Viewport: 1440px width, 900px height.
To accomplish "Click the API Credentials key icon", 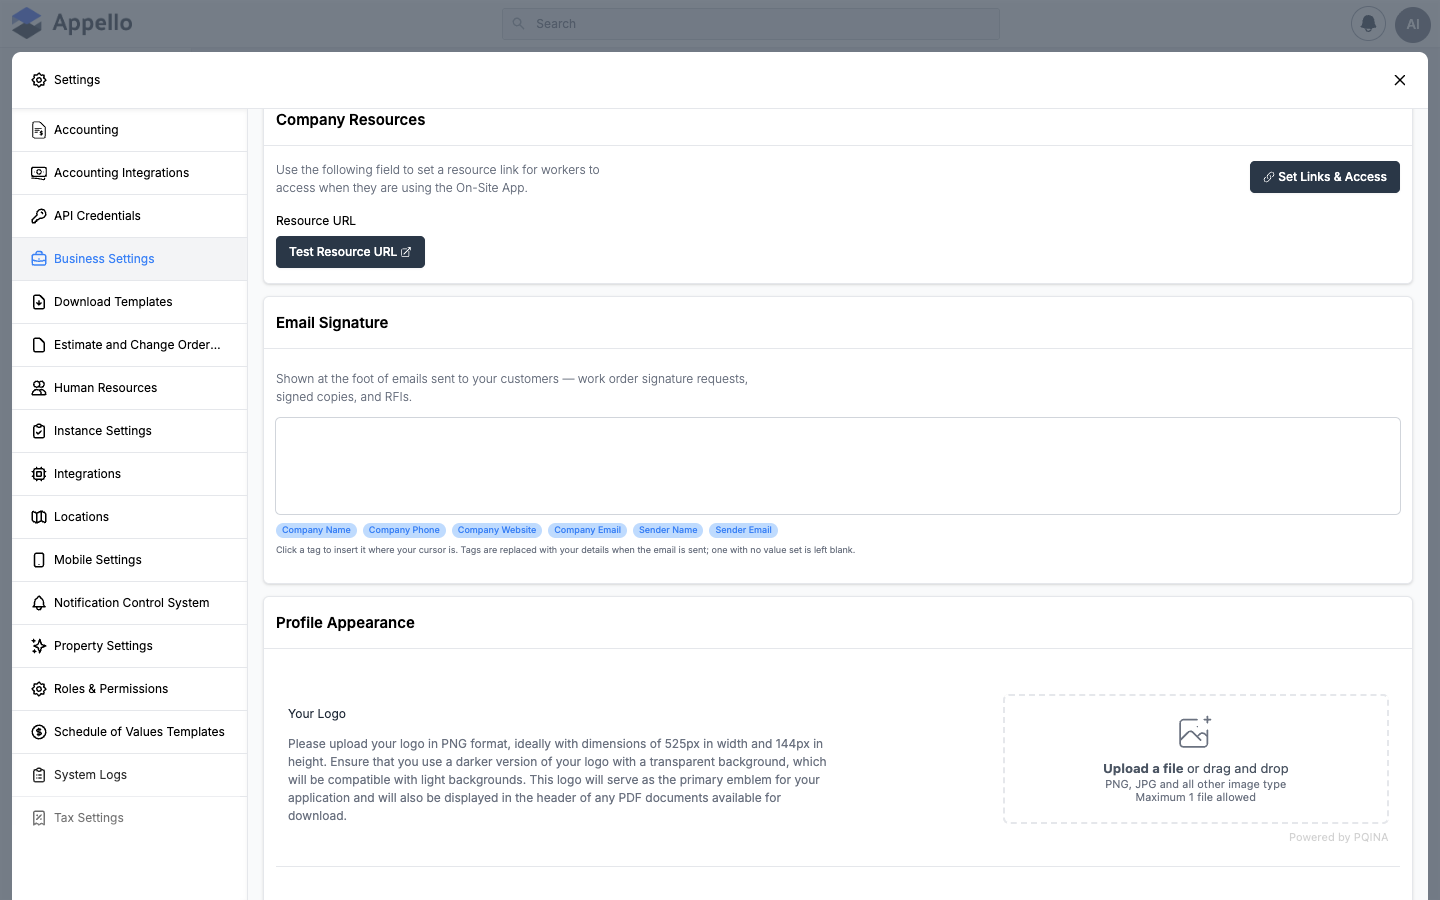I will click(x=39, y=216).
